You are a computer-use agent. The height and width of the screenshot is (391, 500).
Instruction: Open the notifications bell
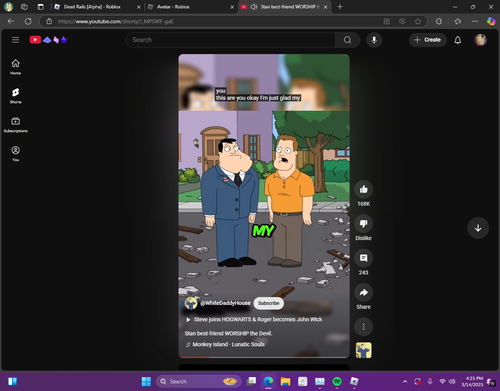pos(458,40)
